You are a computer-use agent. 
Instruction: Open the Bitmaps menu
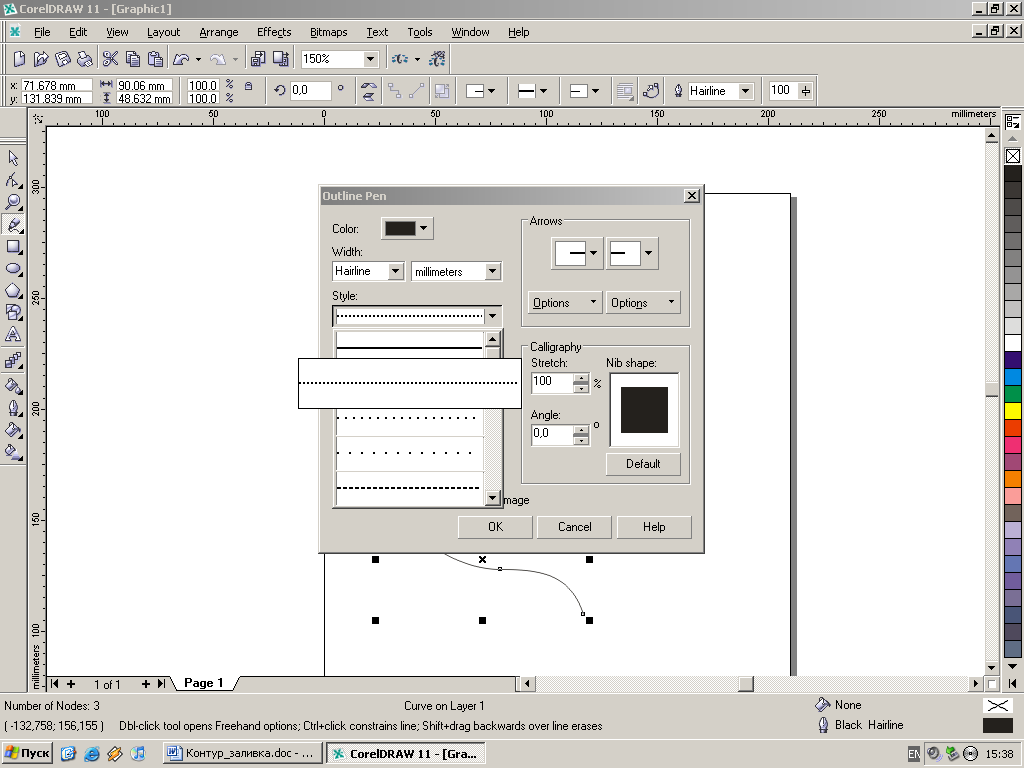(x=328, y=32)
